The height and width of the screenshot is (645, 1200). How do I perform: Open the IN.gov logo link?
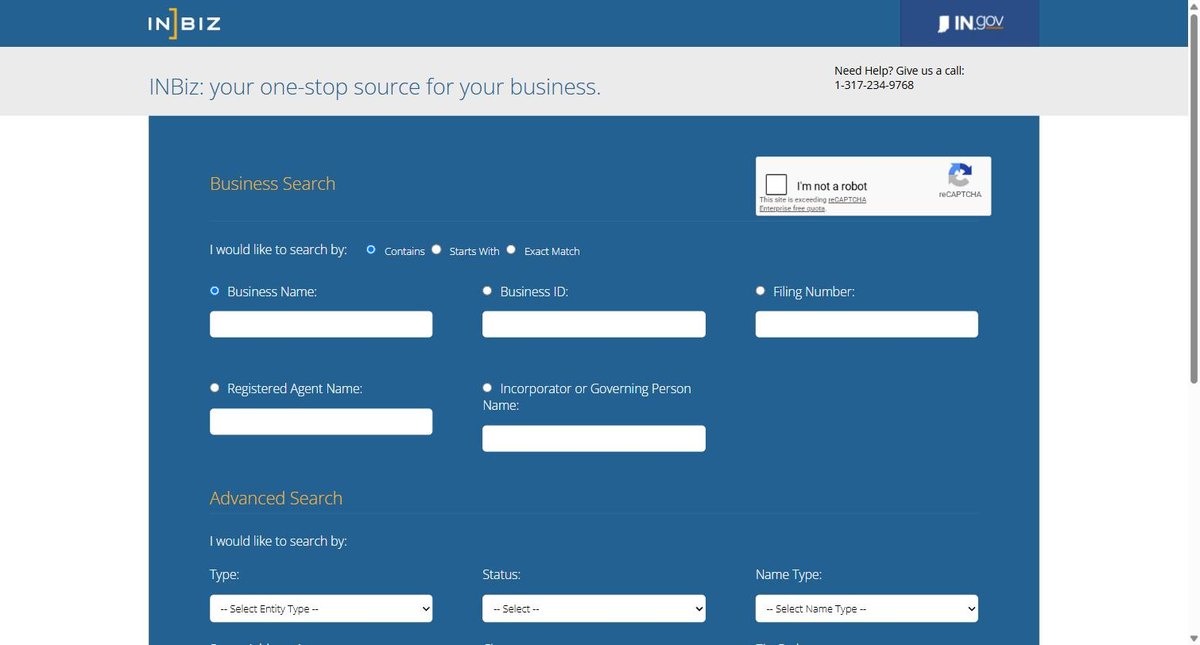point(969,23)
